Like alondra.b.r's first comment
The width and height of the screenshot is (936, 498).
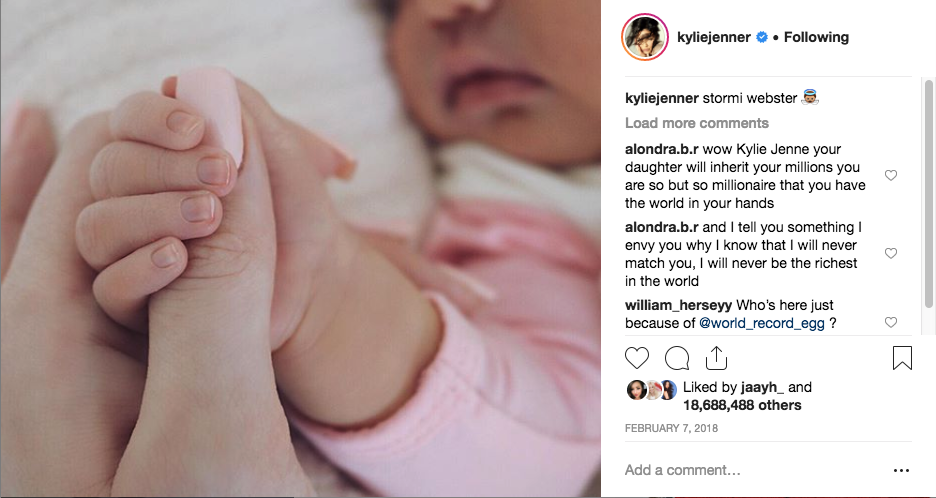pyautogui.click(x=891, y=176)
